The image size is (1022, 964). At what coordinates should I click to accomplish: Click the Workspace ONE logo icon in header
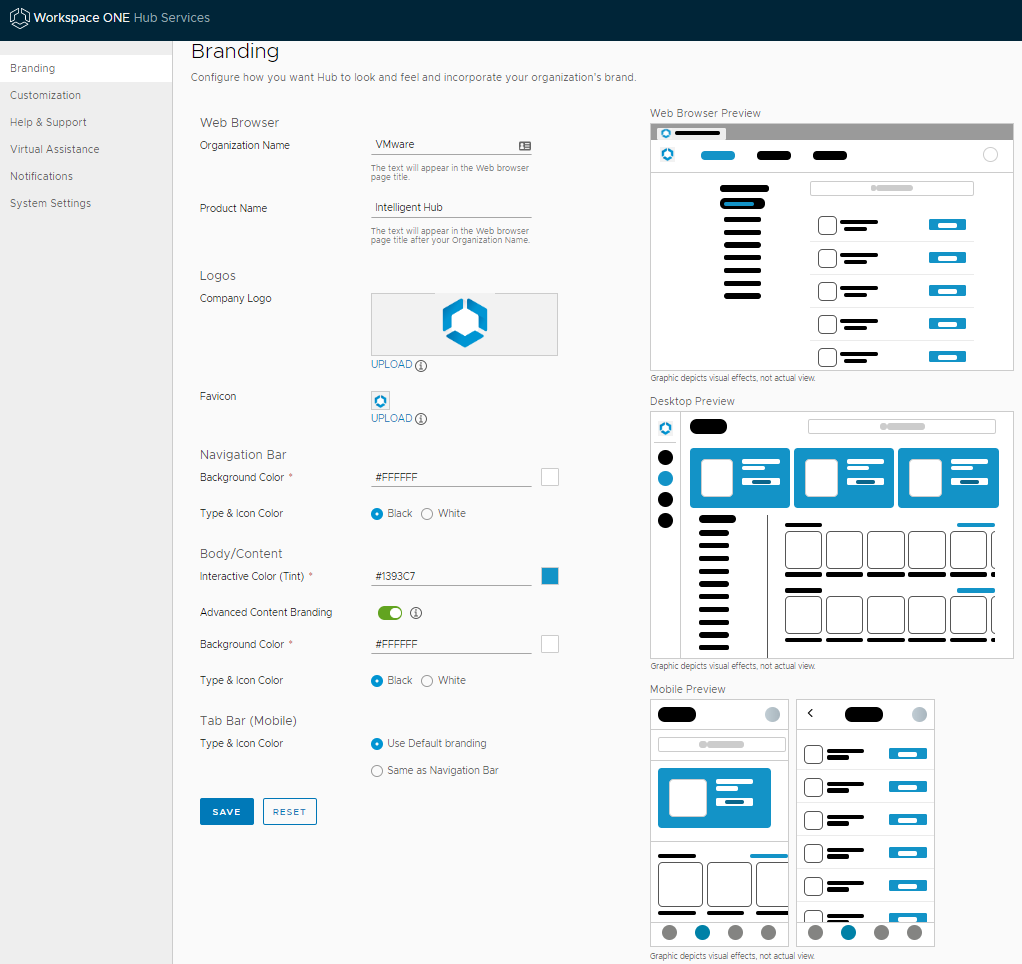coord(19,18)
